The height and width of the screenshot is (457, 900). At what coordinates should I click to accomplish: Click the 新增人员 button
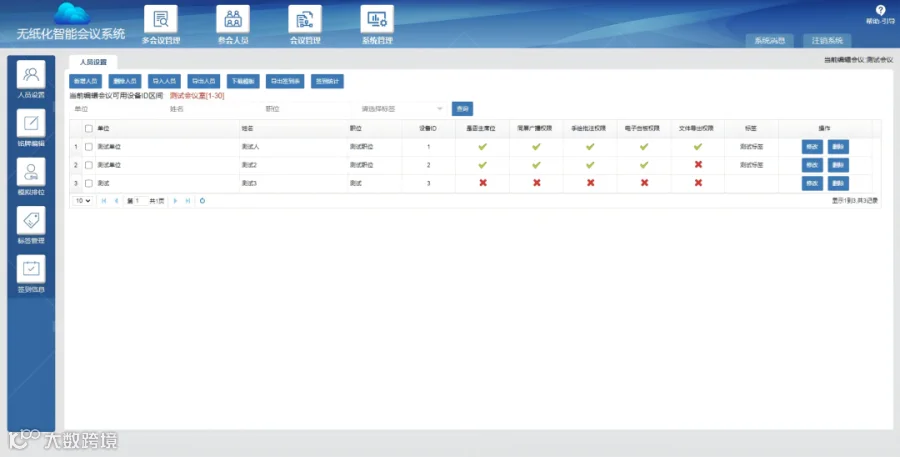(x=86, y=82)
